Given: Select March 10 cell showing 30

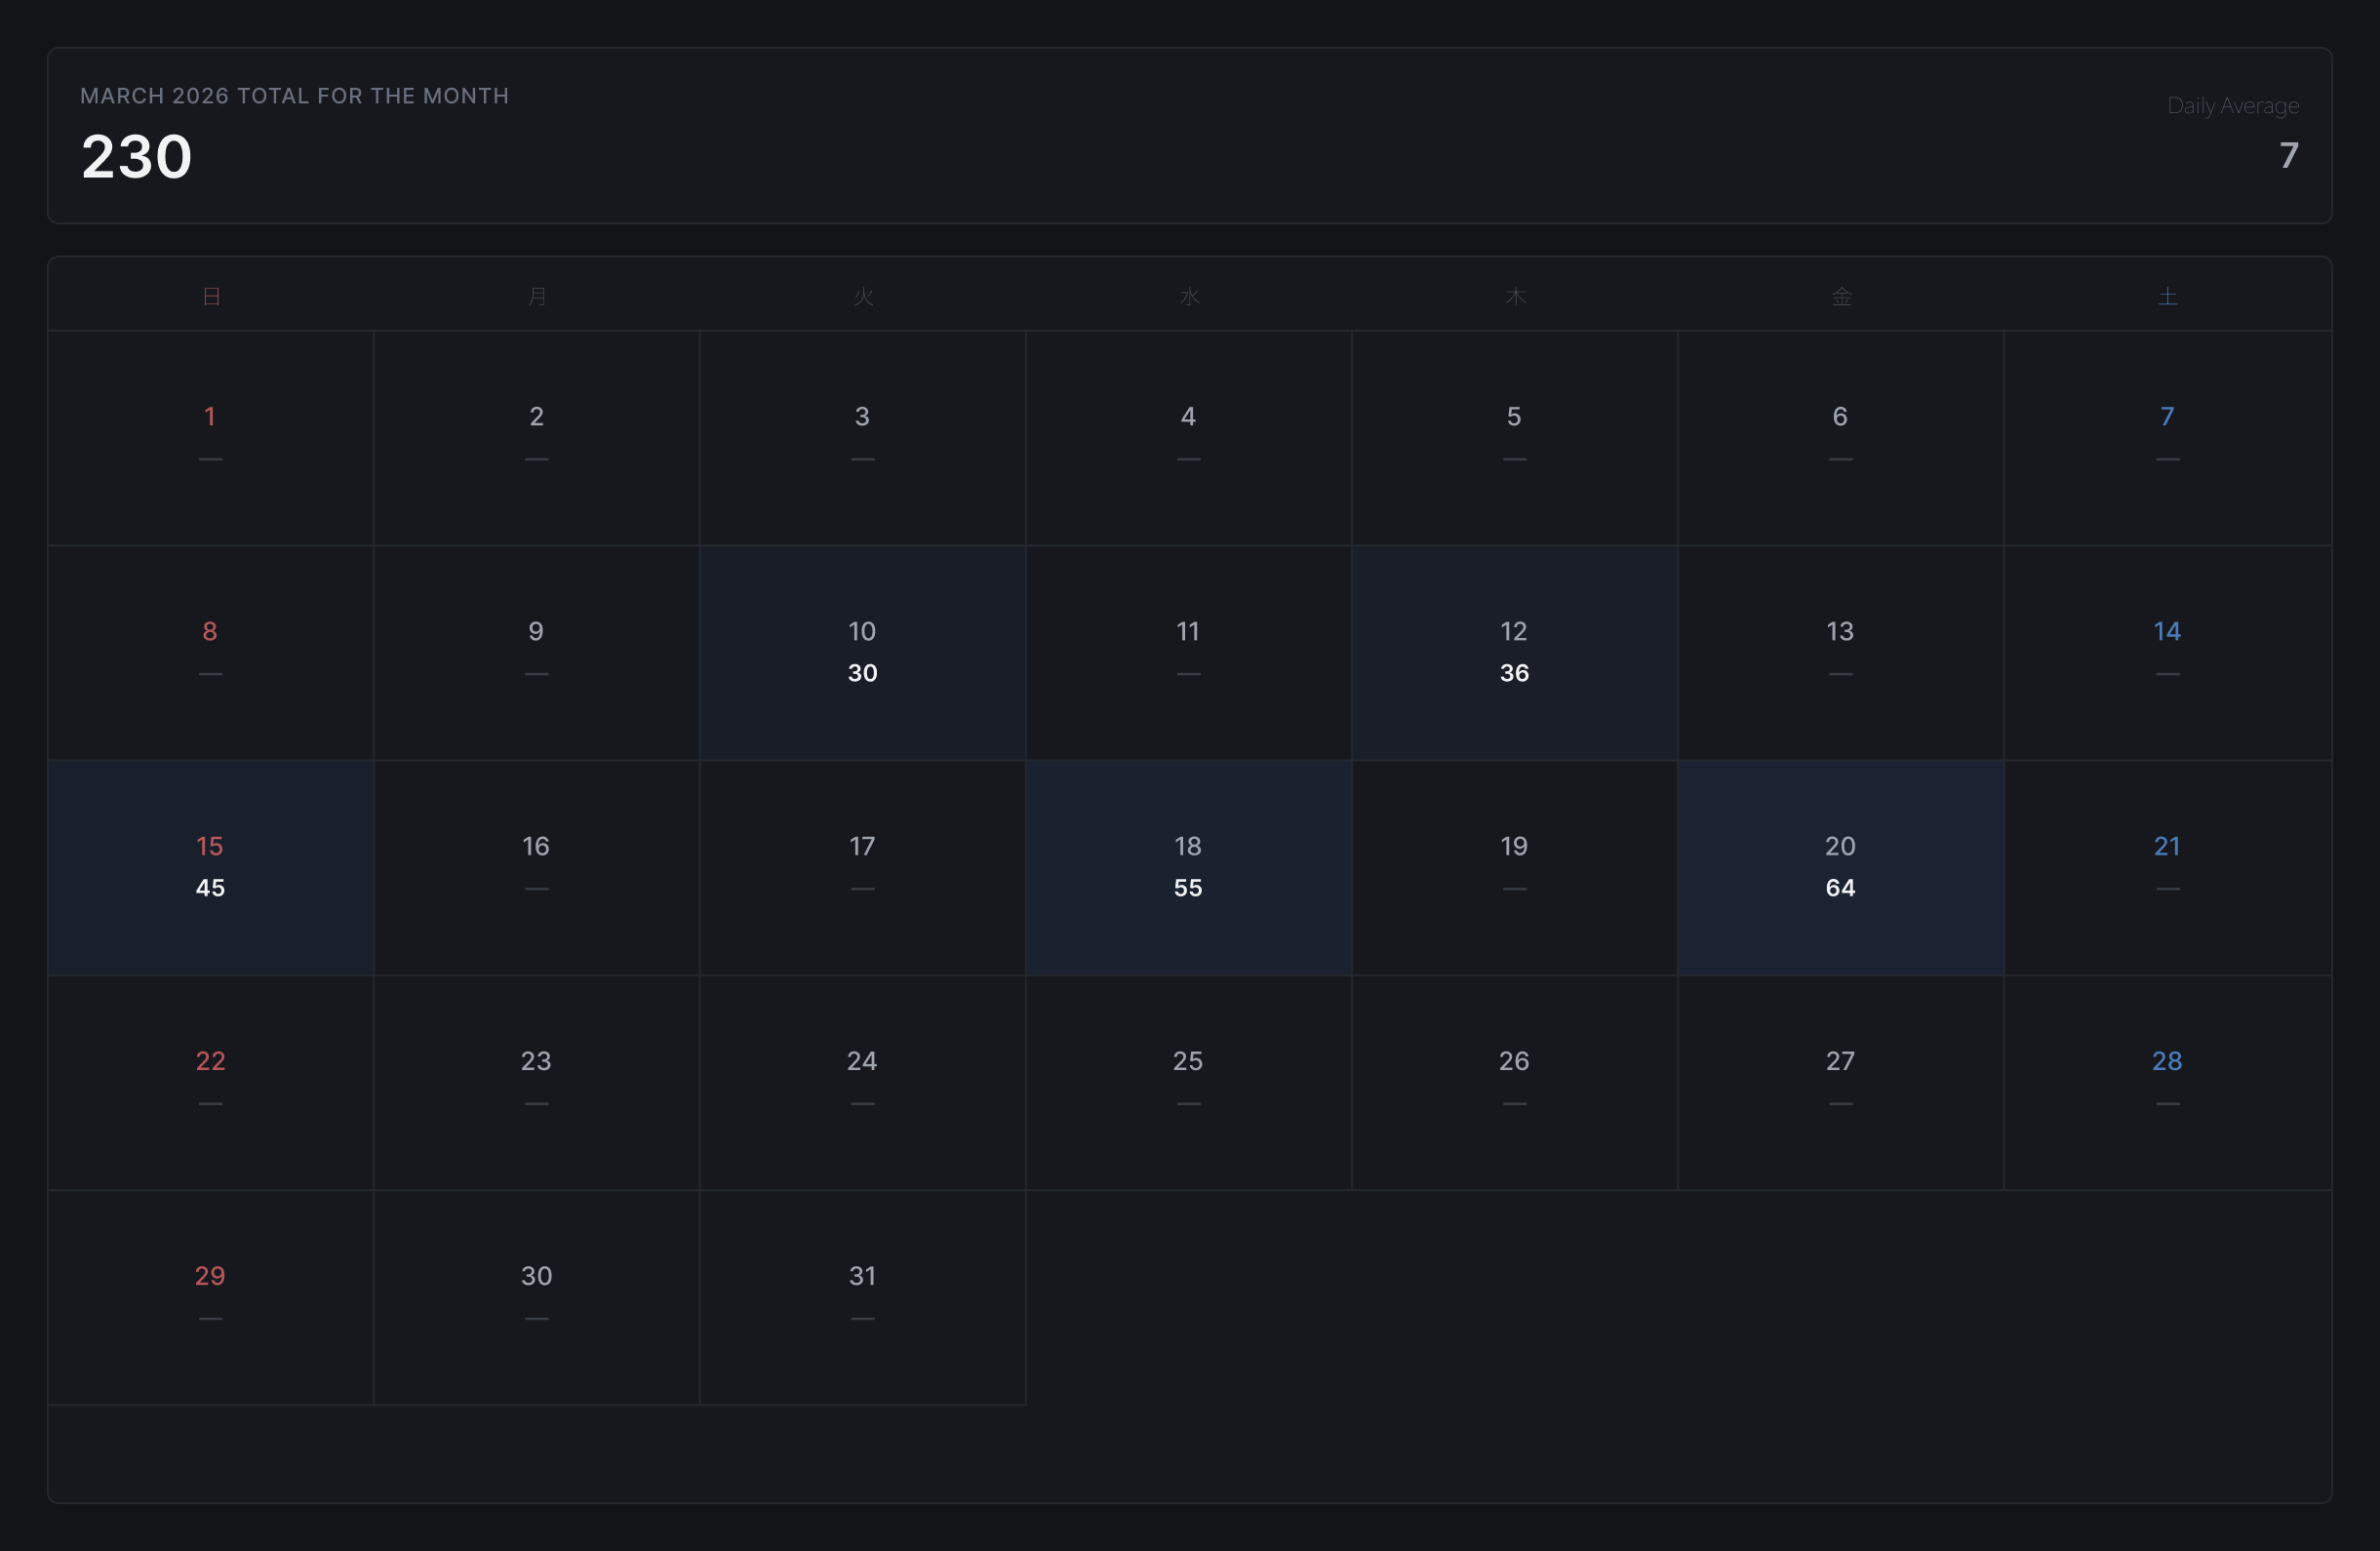Looking at the screenshot, I should (862, 652).
